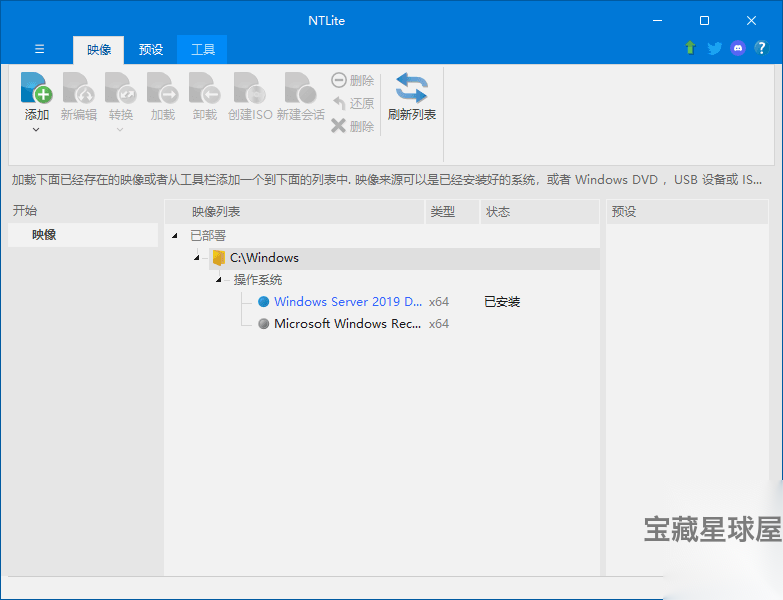Image resolution: width=783 pixels, height=600 pixels.
Task: Click x64 in the Microsoft Windows Rec... row
Action: pos(438,323)
